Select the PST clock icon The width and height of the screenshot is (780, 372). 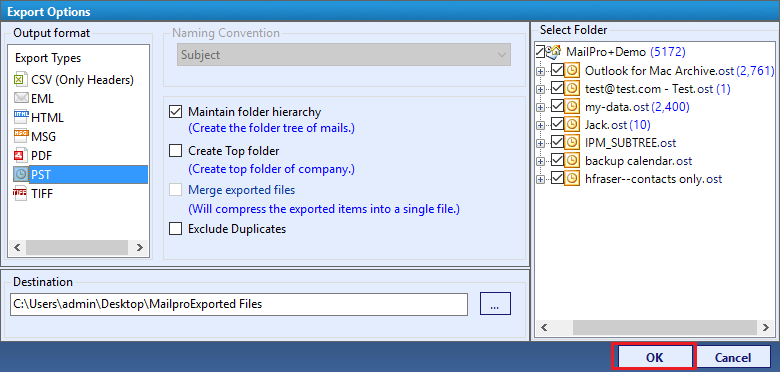point(21,175)
